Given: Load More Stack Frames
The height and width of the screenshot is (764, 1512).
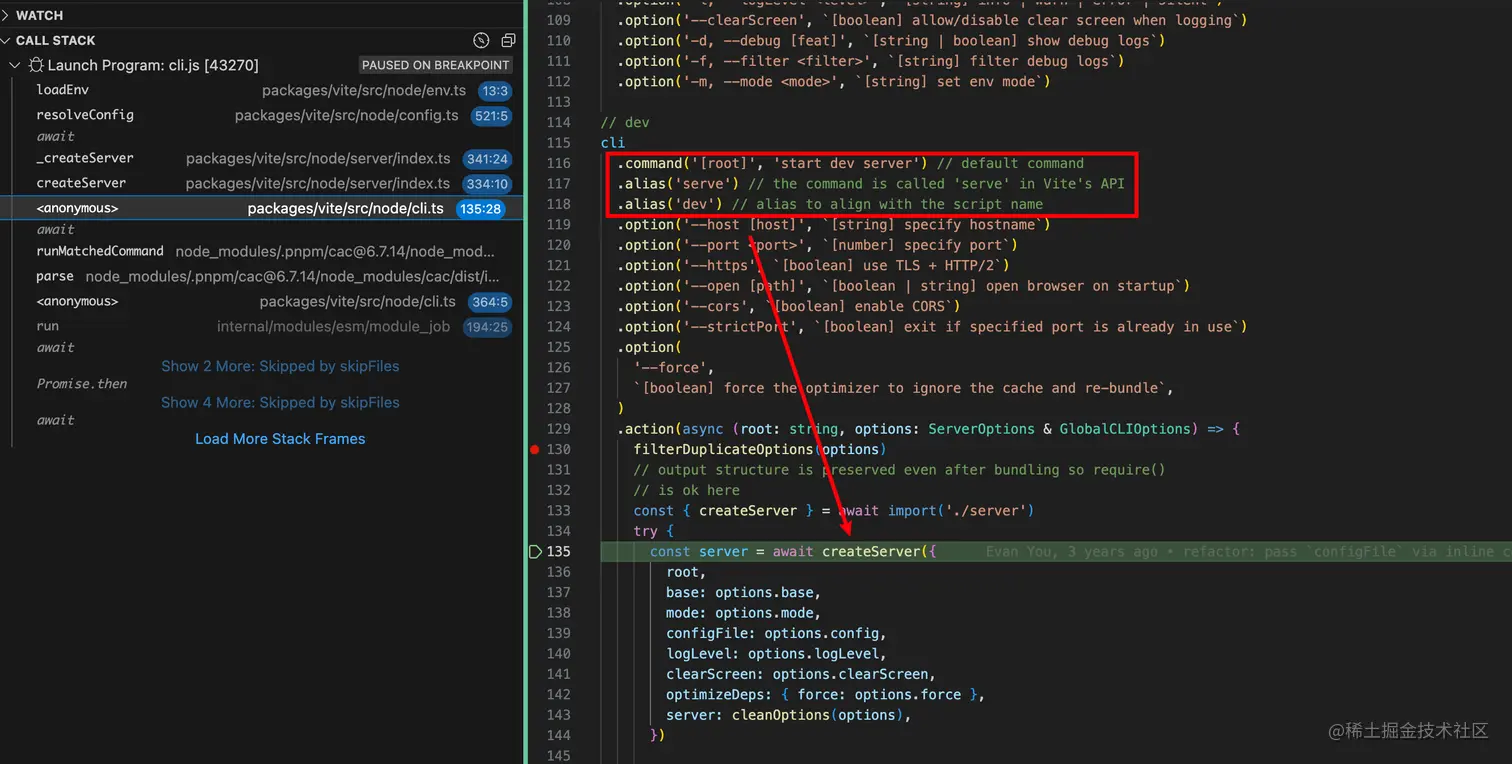Looking at the screenshot, I should 280,439.
